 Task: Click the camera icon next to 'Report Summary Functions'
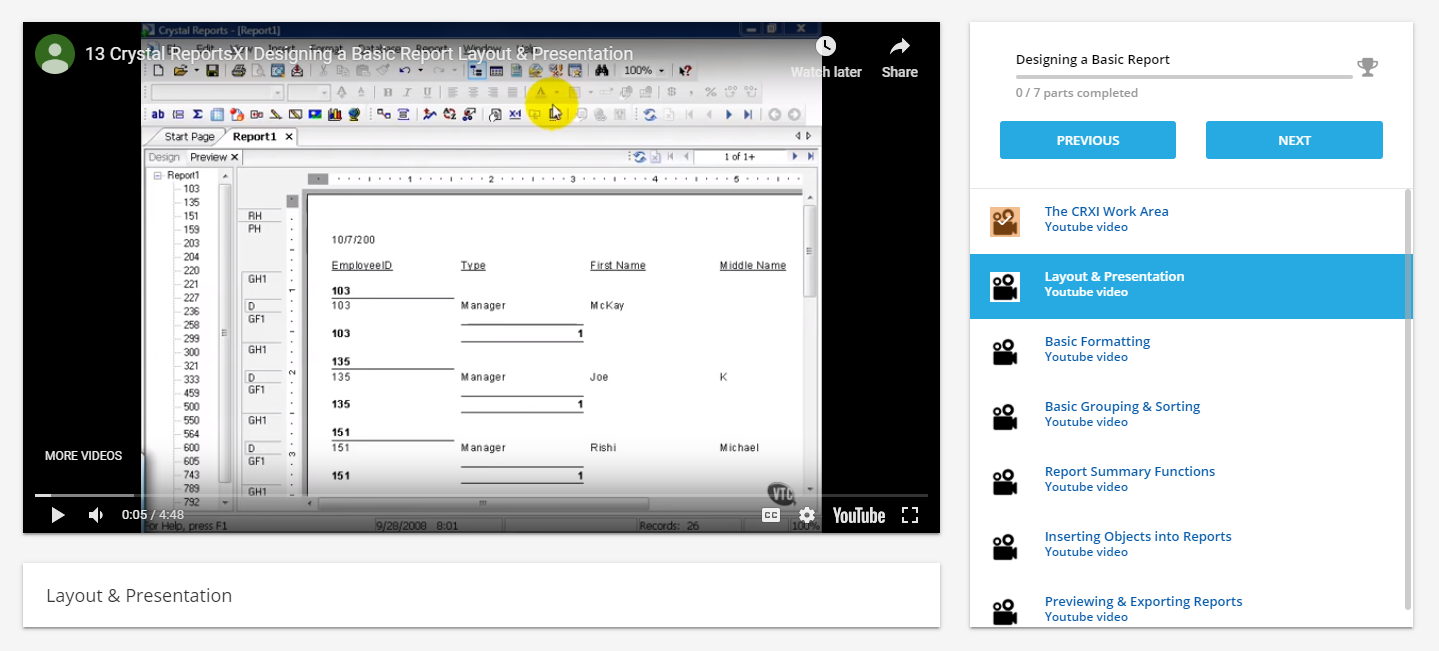tap(1005, 482)
